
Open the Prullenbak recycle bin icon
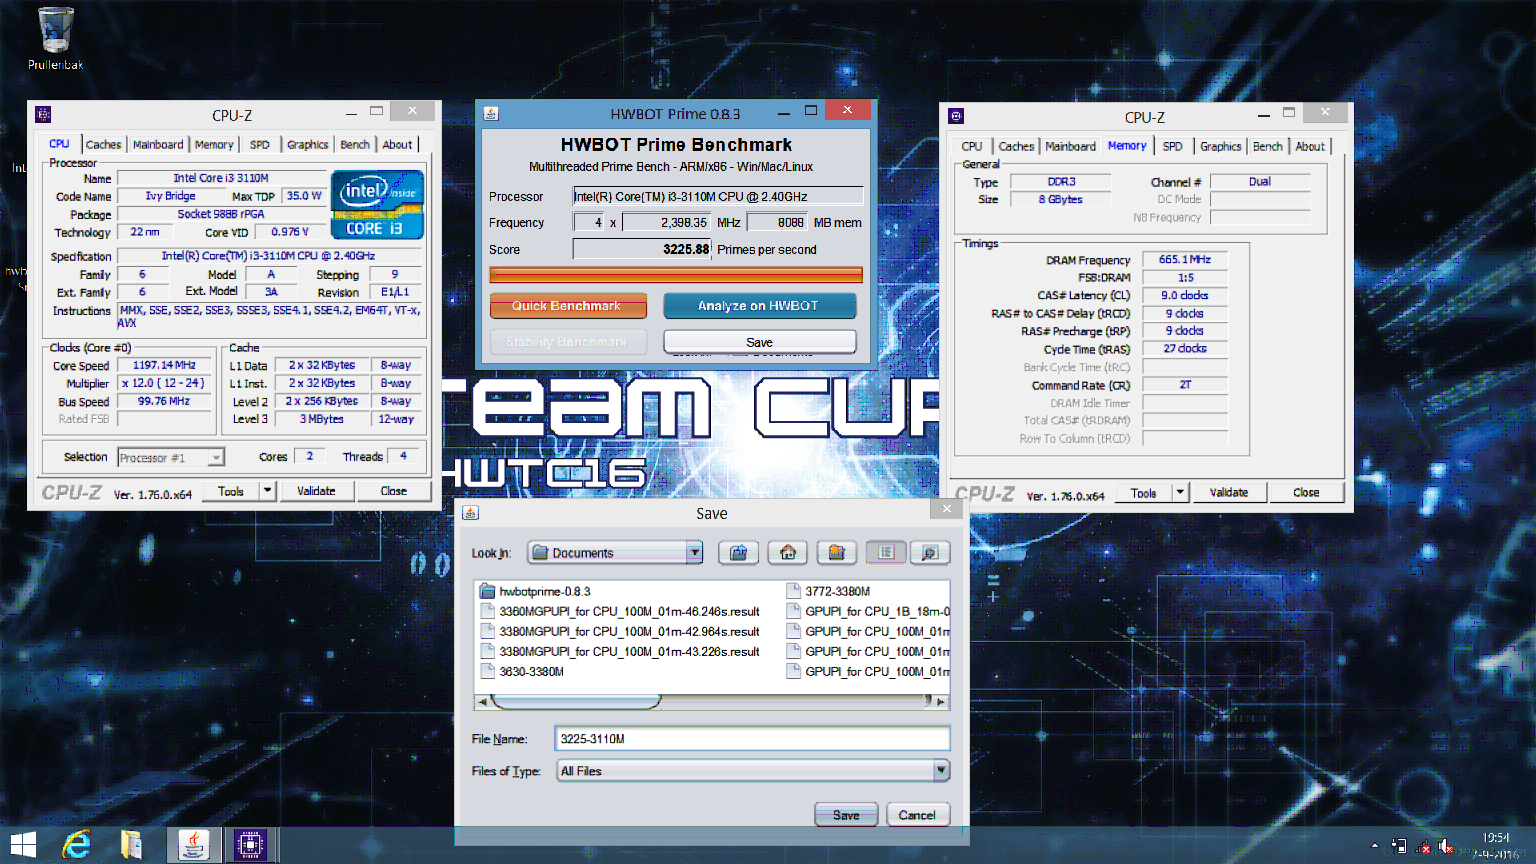coord(56,38)
